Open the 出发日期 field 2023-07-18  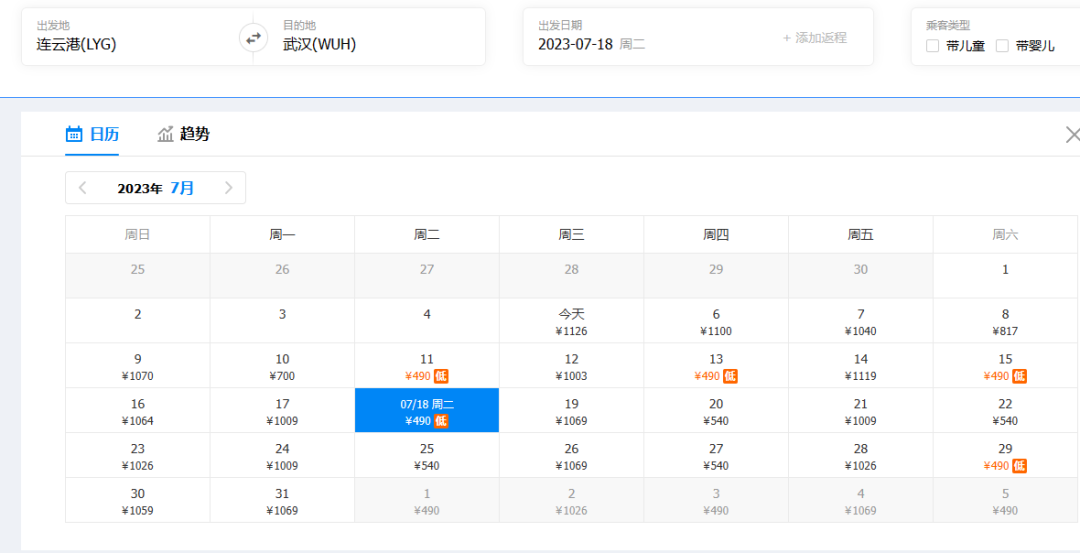coord(592,45)
